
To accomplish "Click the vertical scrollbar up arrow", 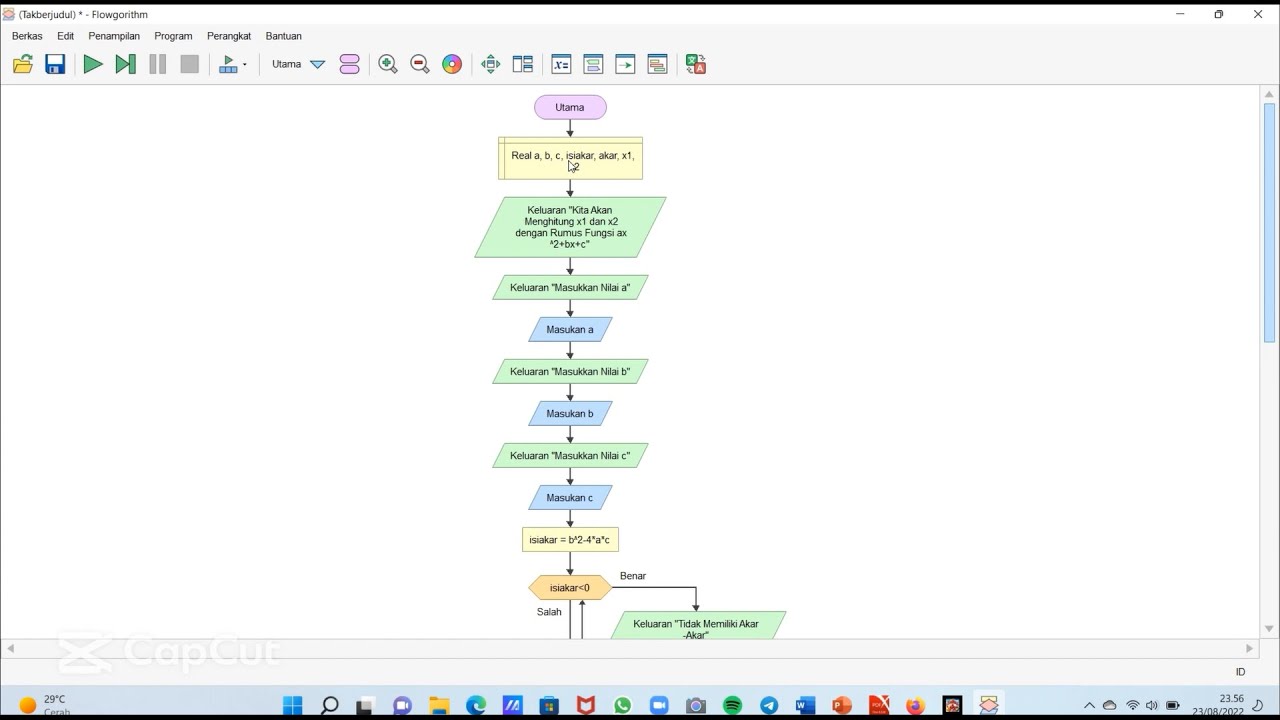I will pos(1270,94).
